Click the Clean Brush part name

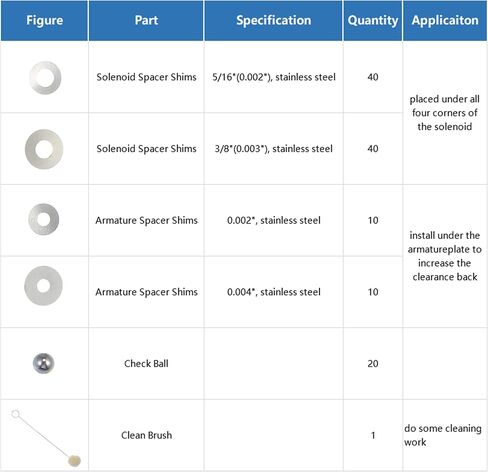pyautogui.click(x=147, y=435)
